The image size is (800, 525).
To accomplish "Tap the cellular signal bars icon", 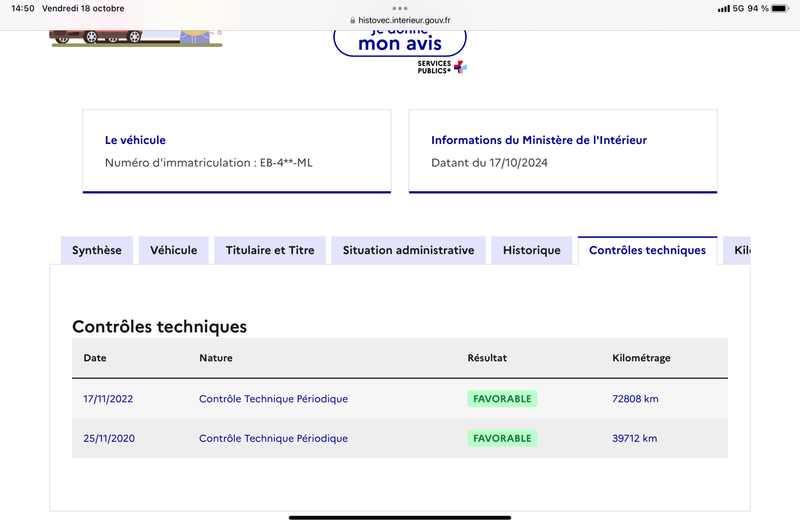I will pos(723,9).
